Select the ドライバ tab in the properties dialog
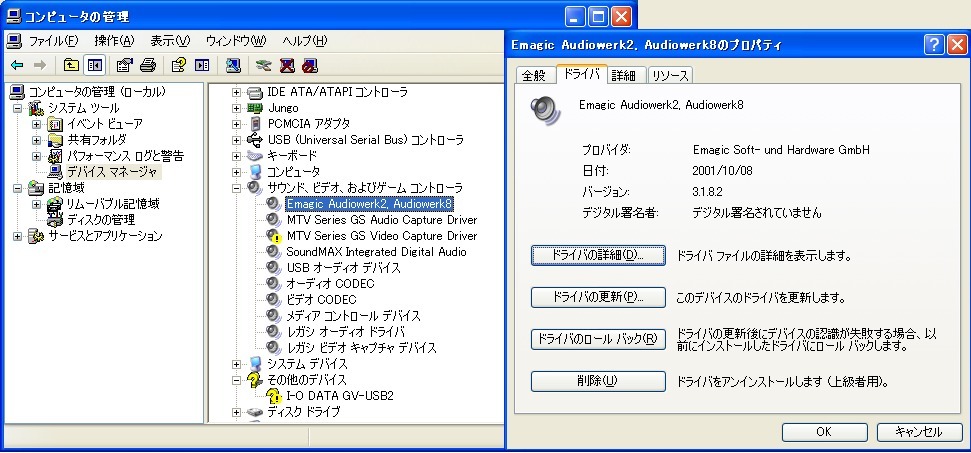Screen dimensions: 971x453 point(581,74)
